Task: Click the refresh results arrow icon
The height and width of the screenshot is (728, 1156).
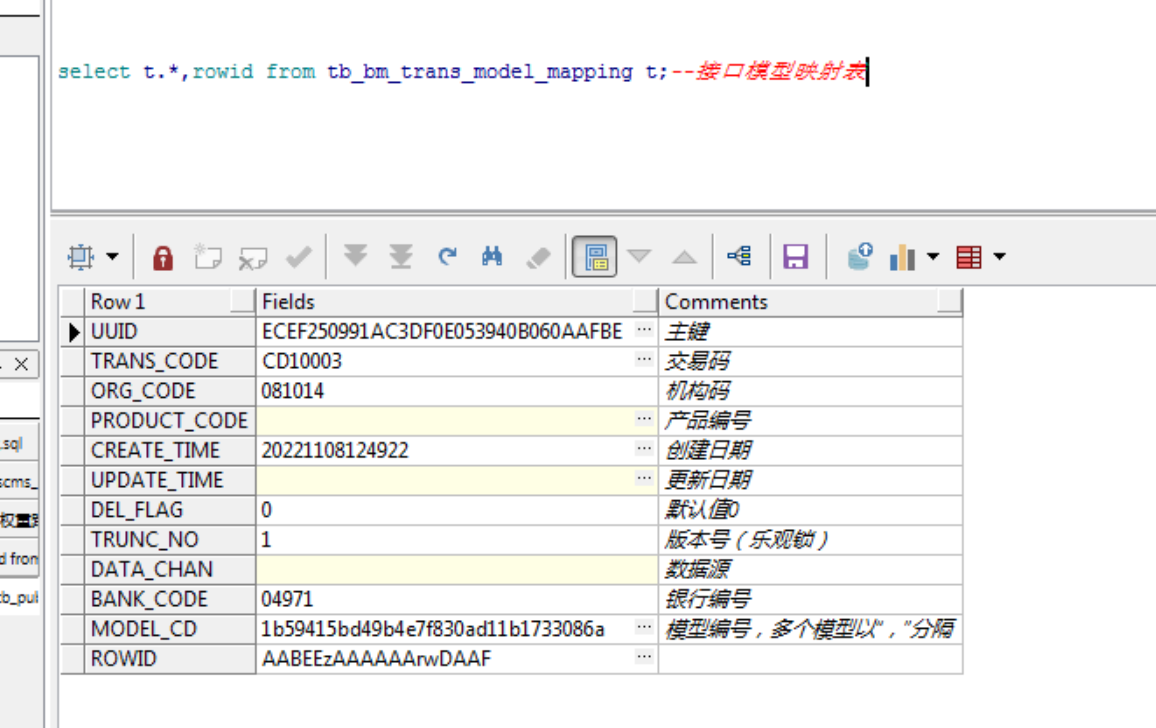Action: coord(447,257)
